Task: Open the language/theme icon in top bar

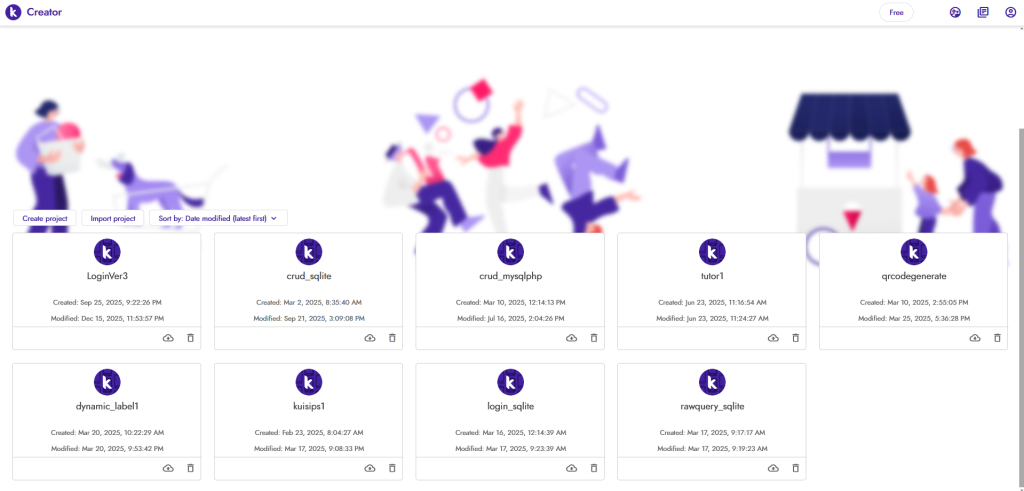Action: point(955,13)
